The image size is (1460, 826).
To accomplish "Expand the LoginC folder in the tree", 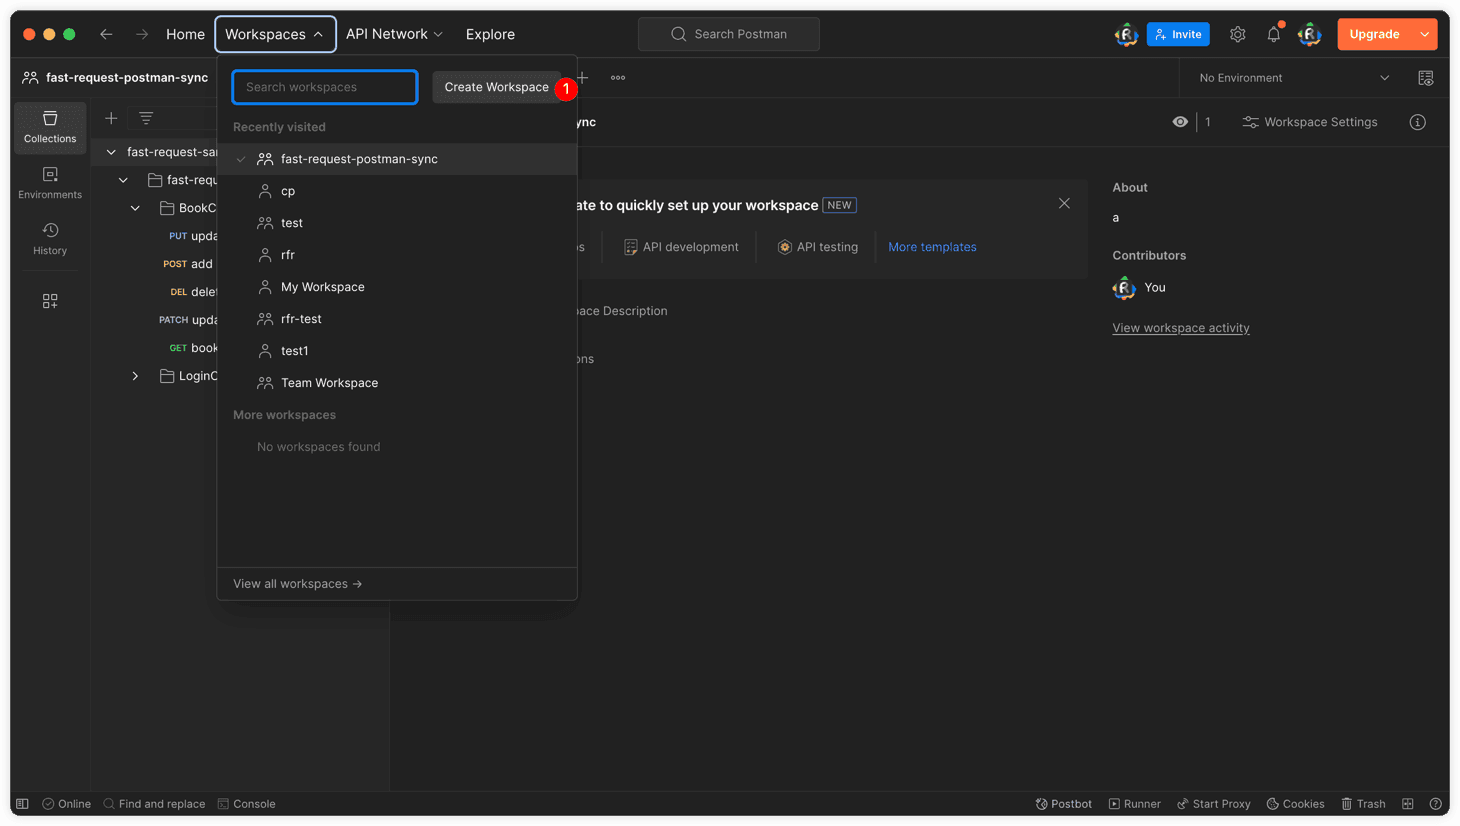I will point(135,376).
